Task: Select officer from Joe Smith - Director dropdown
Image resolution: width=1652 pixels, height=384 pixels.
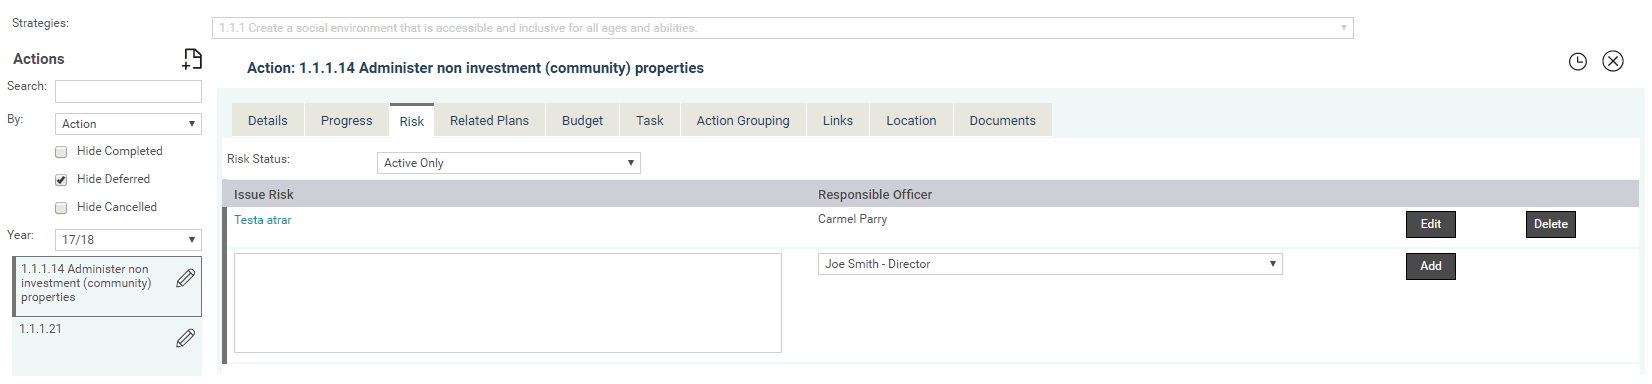Action: [x=1050, y=264]
